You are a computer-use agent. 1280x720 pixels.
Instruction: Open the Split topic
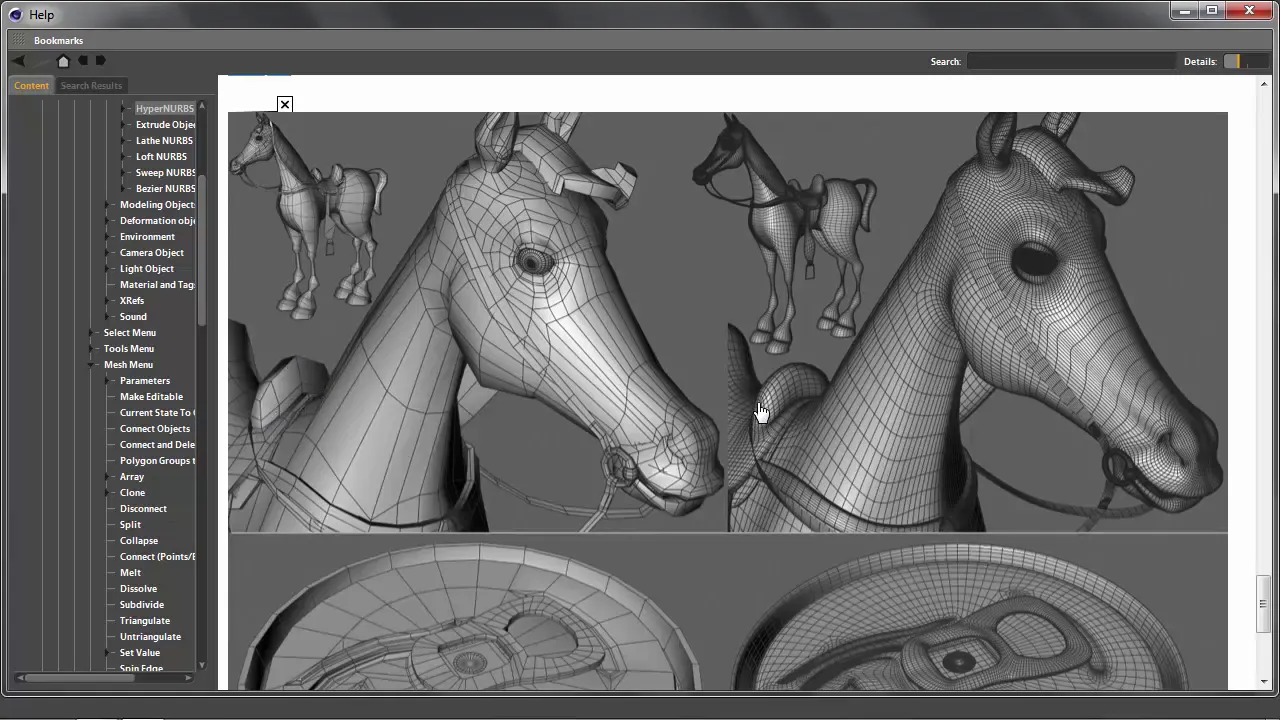pyautogui.click(x=130, y=524)
